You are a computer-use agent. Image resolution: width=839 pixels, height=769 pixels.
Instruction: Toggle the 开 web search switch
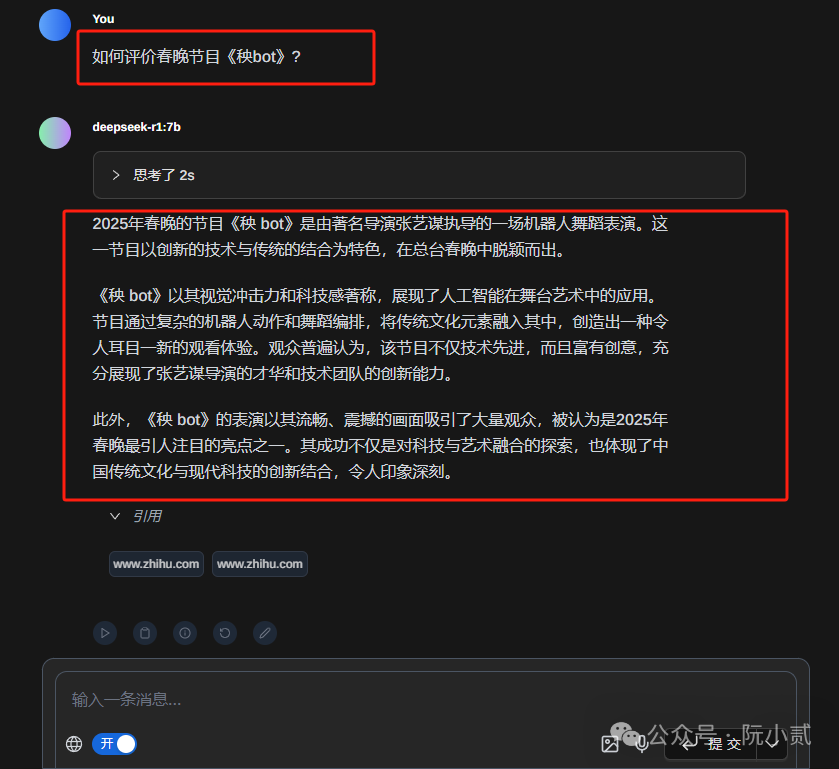point(115,744)
